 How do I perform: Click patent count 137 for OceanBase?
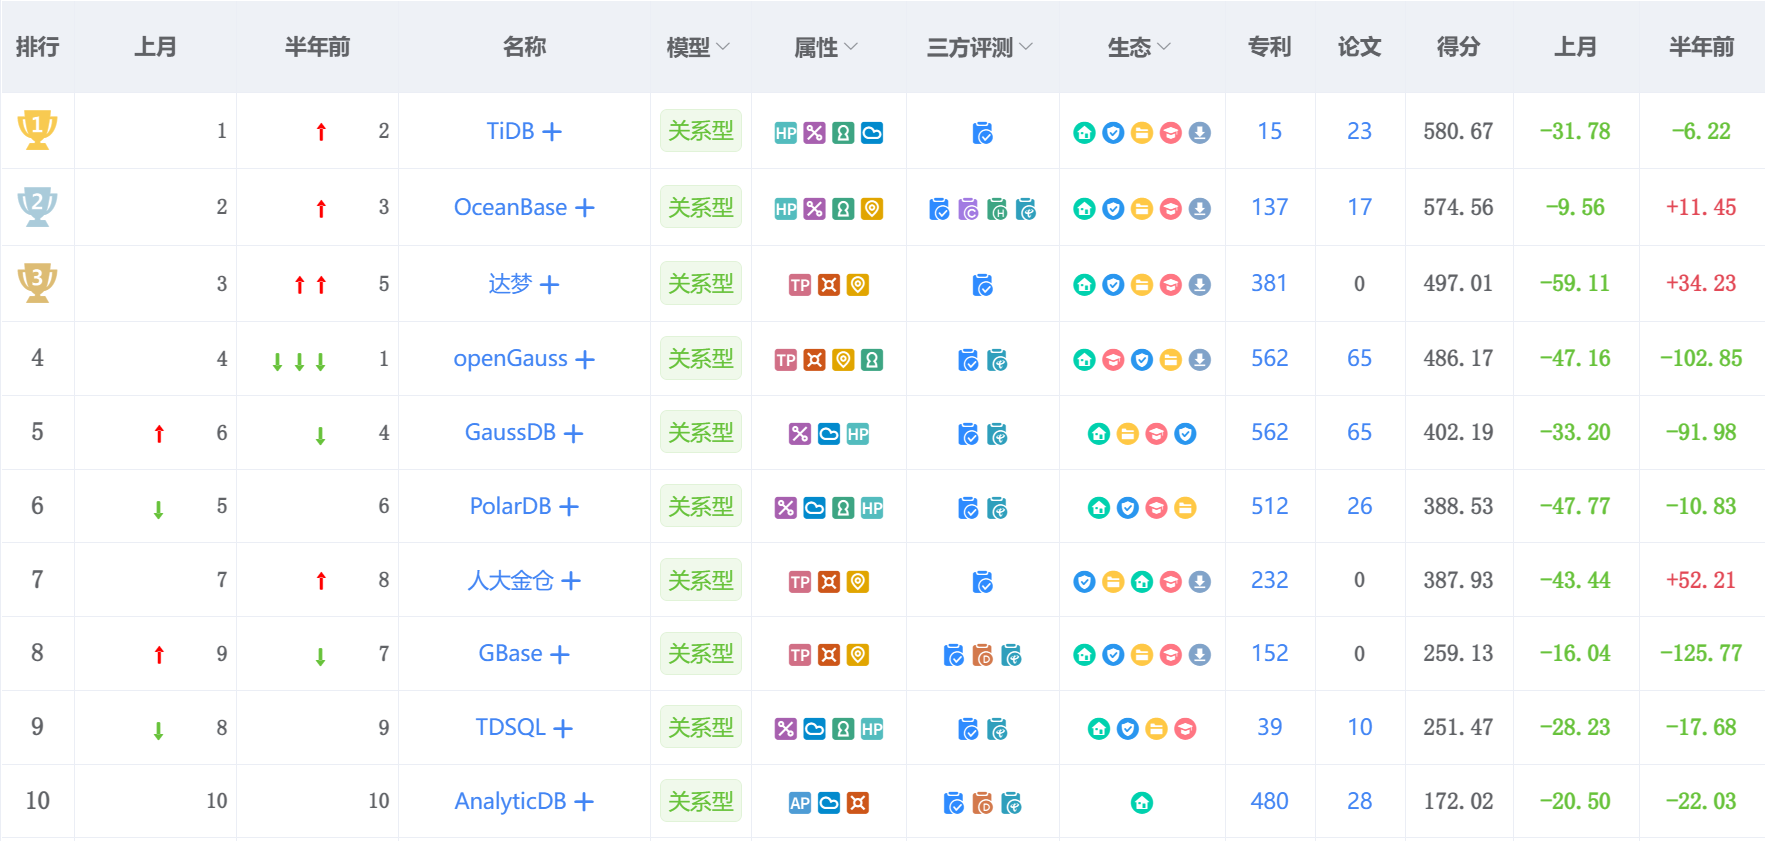(1270, 208)
